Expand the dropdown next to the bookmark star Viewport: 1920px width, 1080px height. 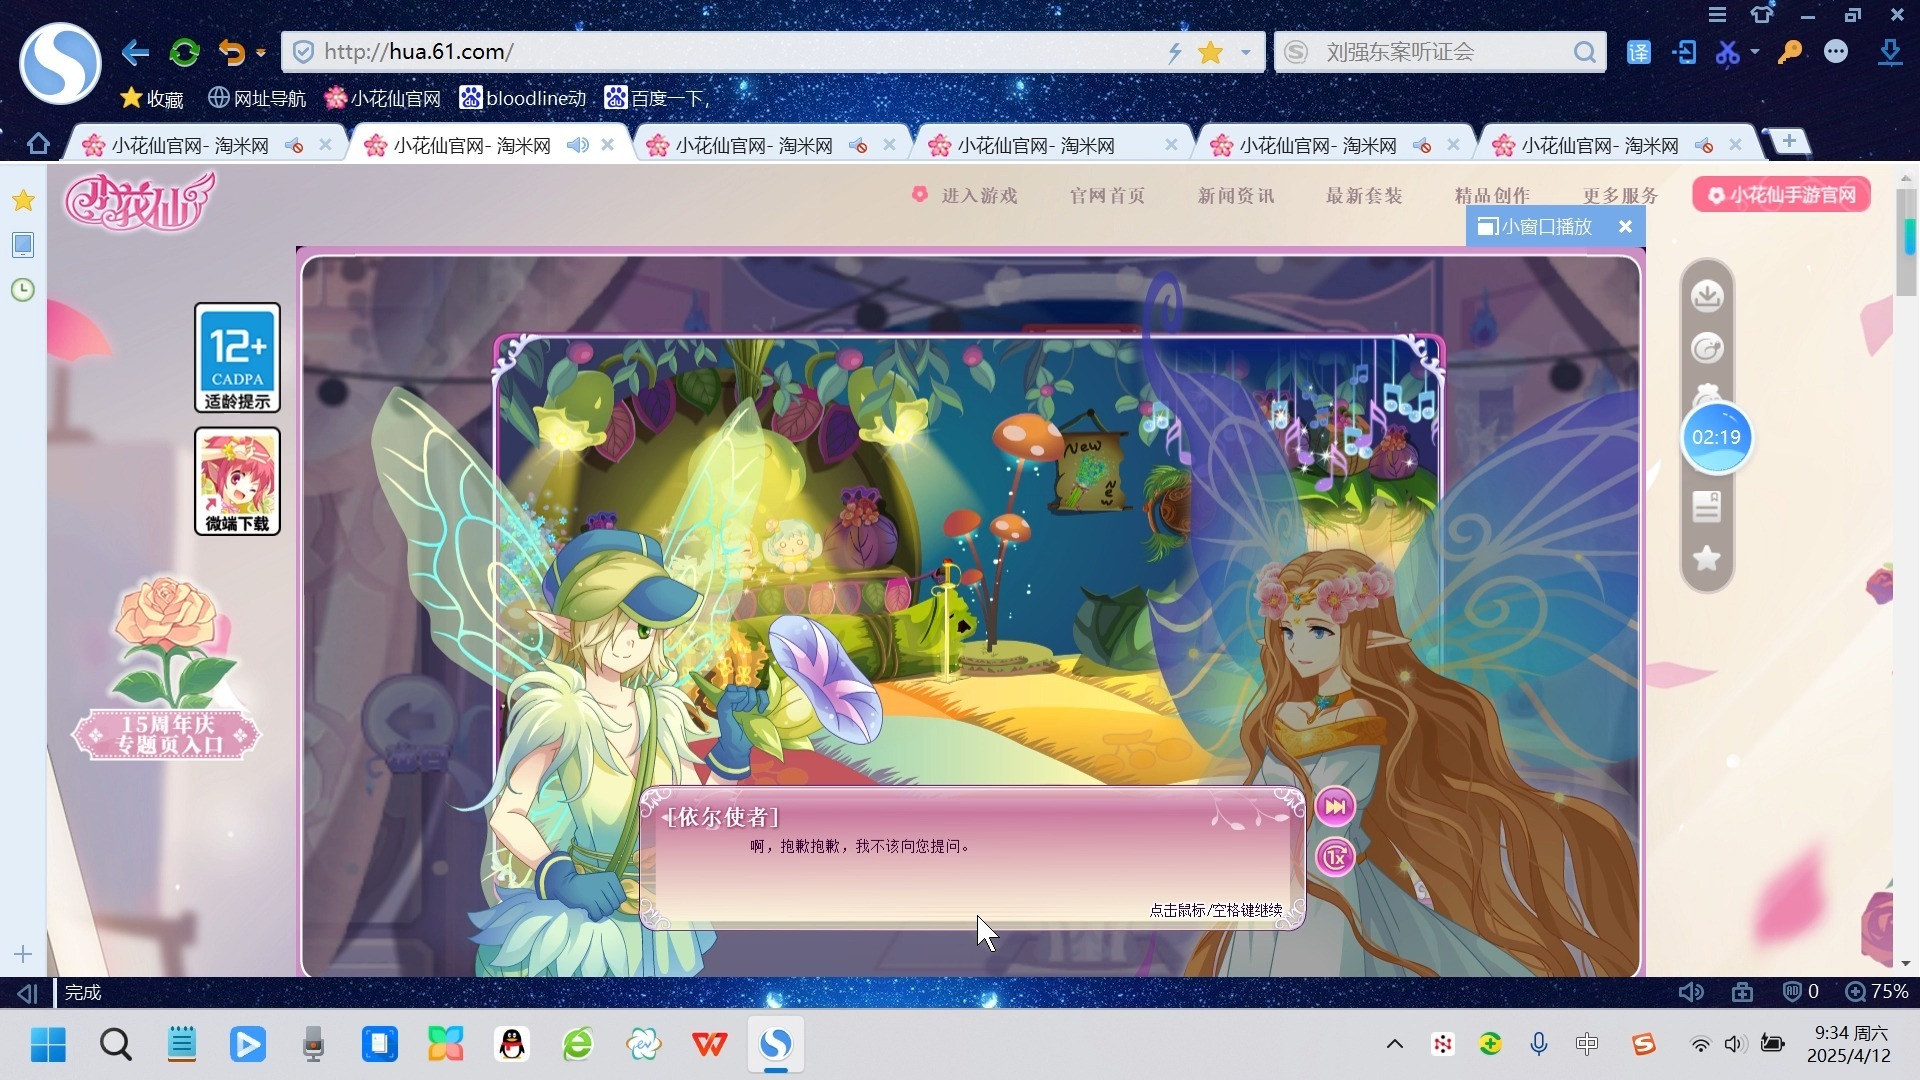click(x=1244, y=52)
